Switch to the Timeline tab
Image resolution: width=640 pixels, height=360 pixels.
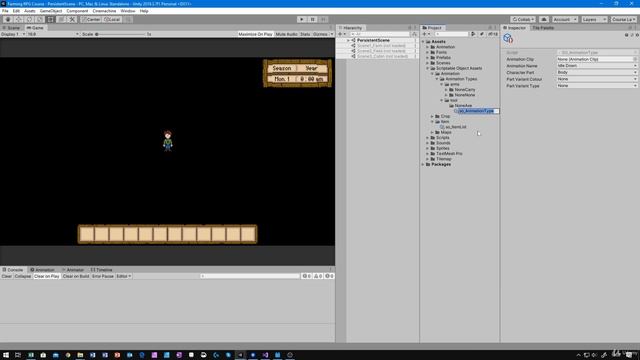(101, 270)
